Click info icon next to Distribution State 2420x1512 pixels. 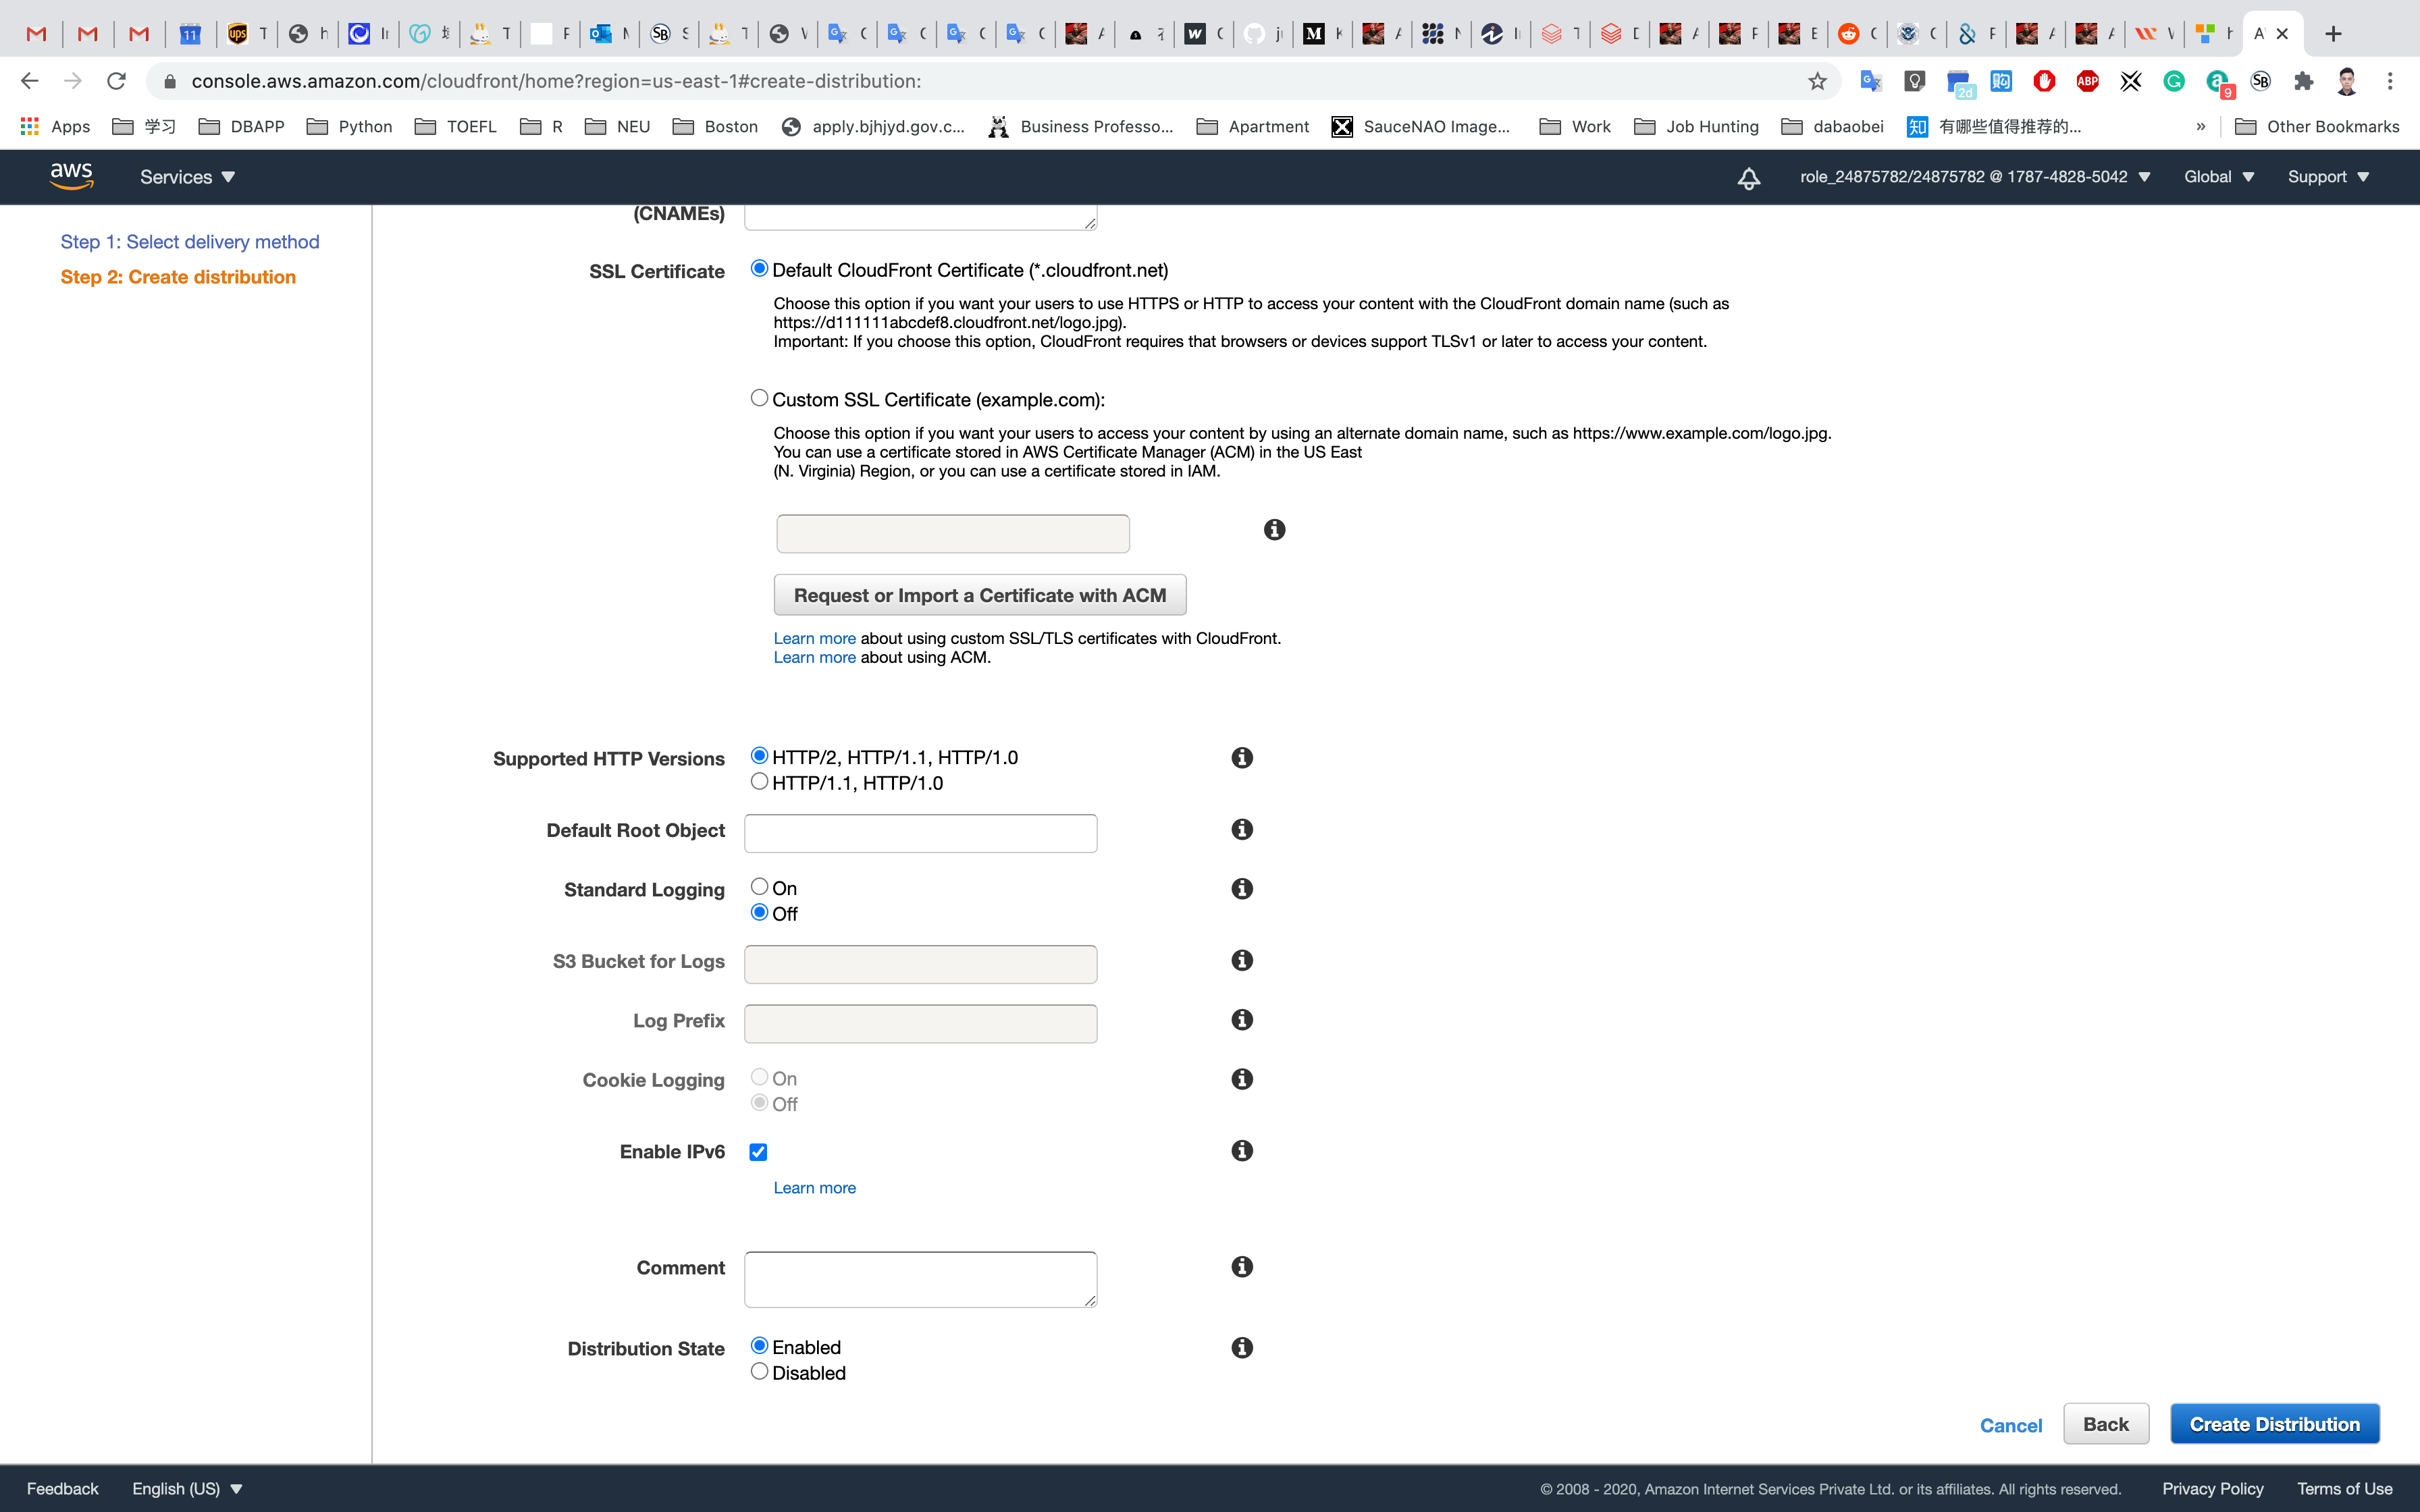pyautogui.click(x=1242, y=1348)
